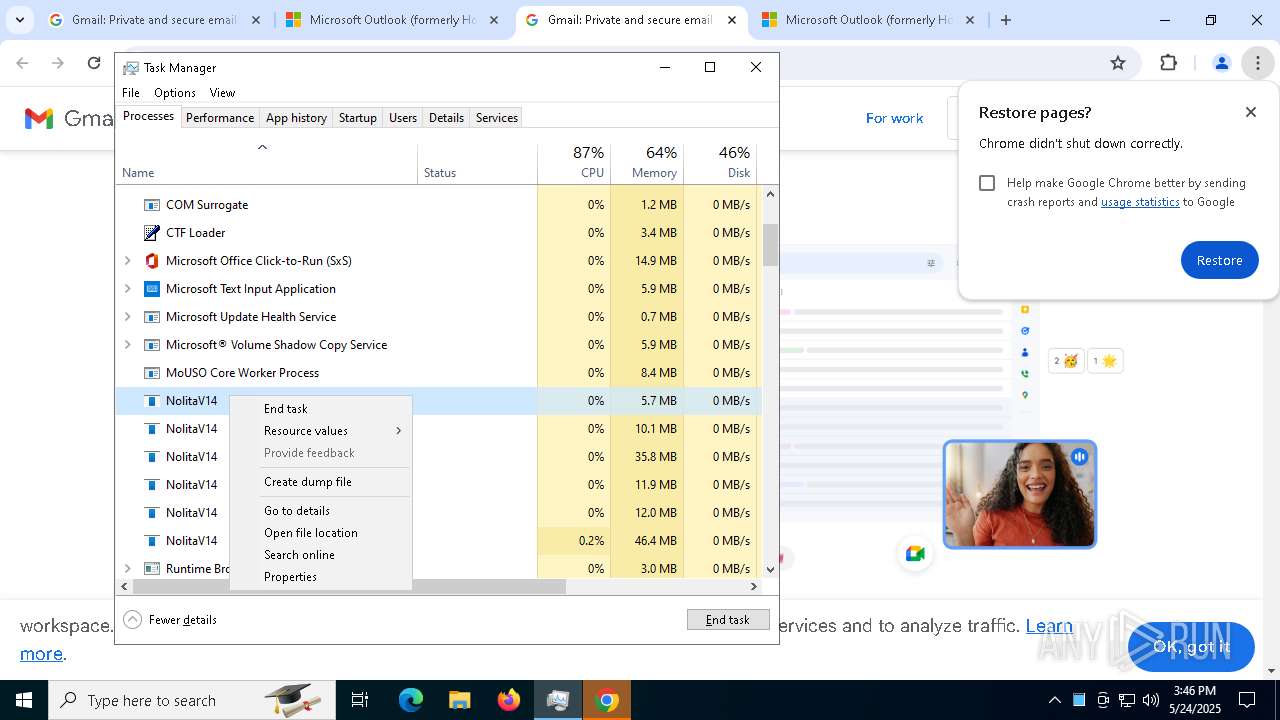
Task: Click the Microsoft Update Health Service icon
Action: (152, 317)
